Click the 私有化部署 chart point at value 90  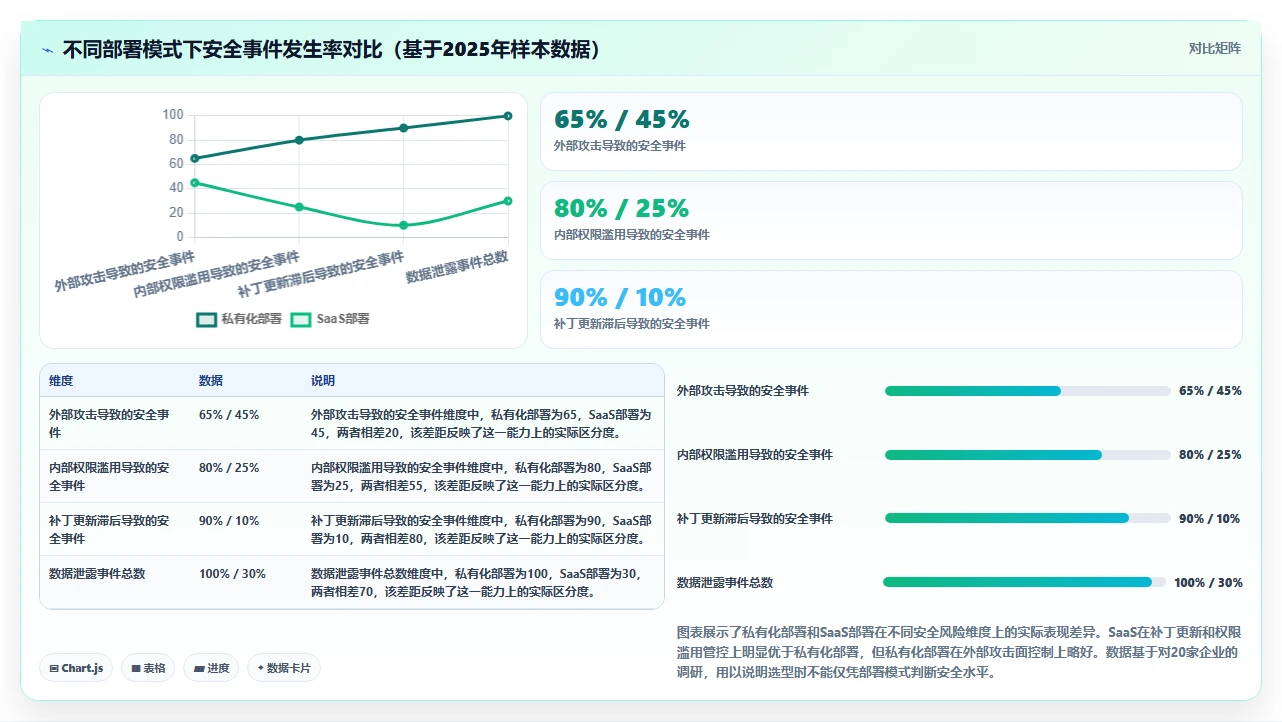tap(404, 128)
